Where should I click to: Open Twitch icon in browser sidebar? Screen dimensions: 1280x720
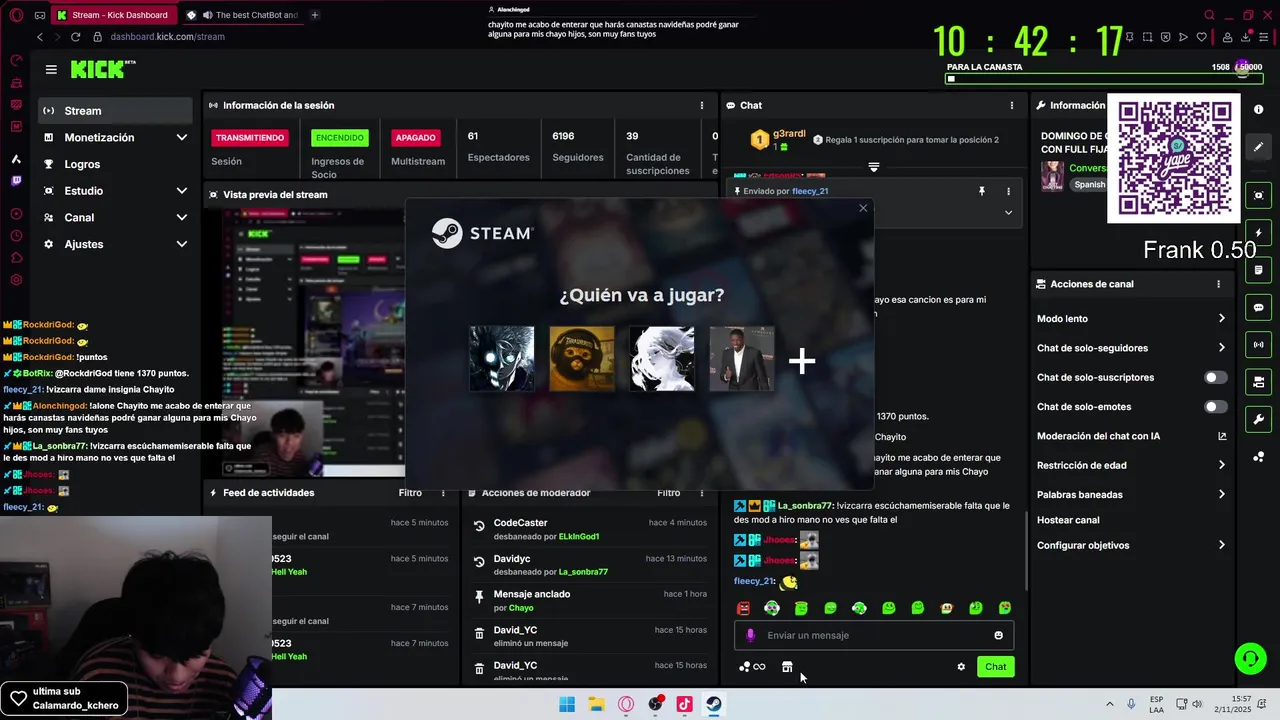coord(16,181)
